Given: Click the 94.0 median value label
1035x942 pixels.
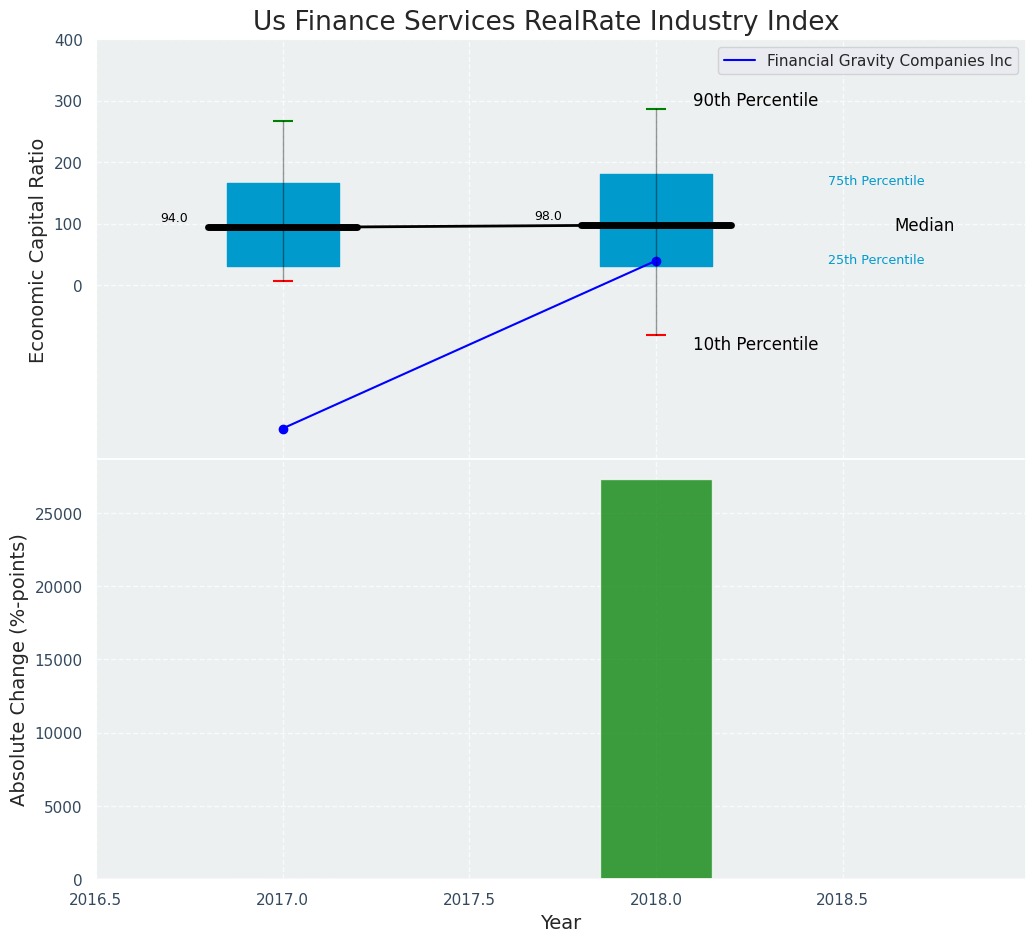Looking at the screenshot, I should pos(174,218).
